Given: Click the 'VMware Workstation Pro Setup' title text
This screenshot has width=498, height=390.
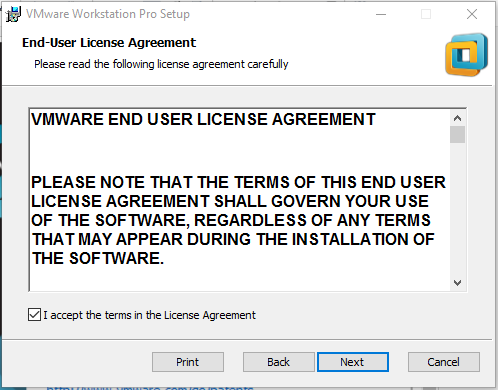Looking at the screenshot, I should coord(108,14).
